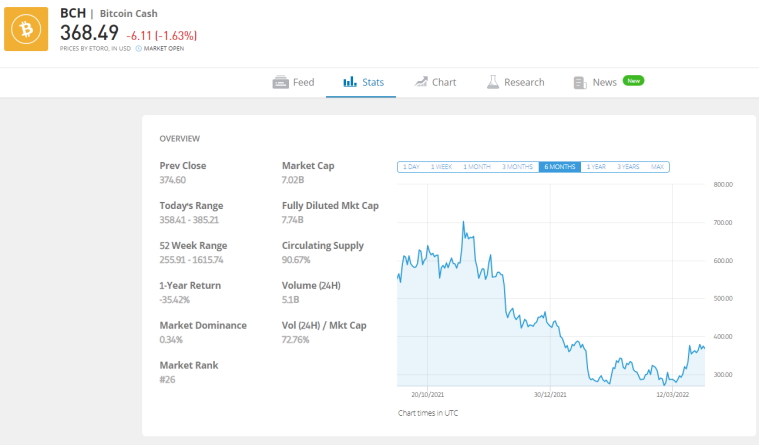The width and height of the screenshot is (759, 445).
Task: Click Market Dominance value 0.34%
Action: click(x=171, y=340)
